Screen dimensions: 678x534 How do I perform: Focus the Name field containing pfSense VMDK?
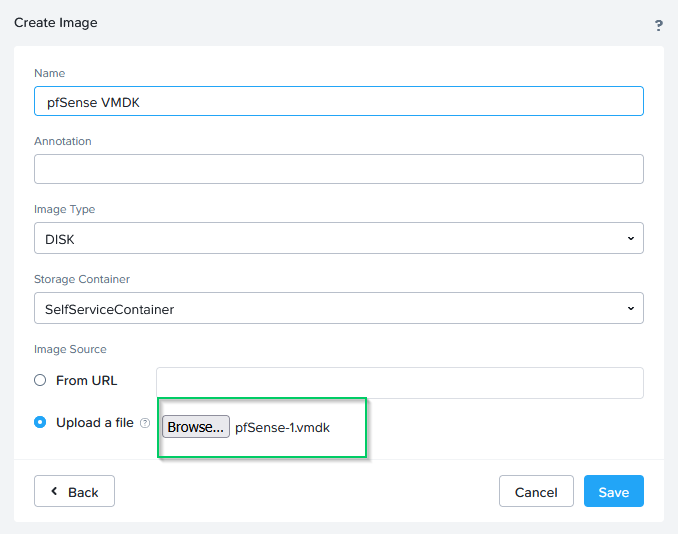click(x=338, y=101)
